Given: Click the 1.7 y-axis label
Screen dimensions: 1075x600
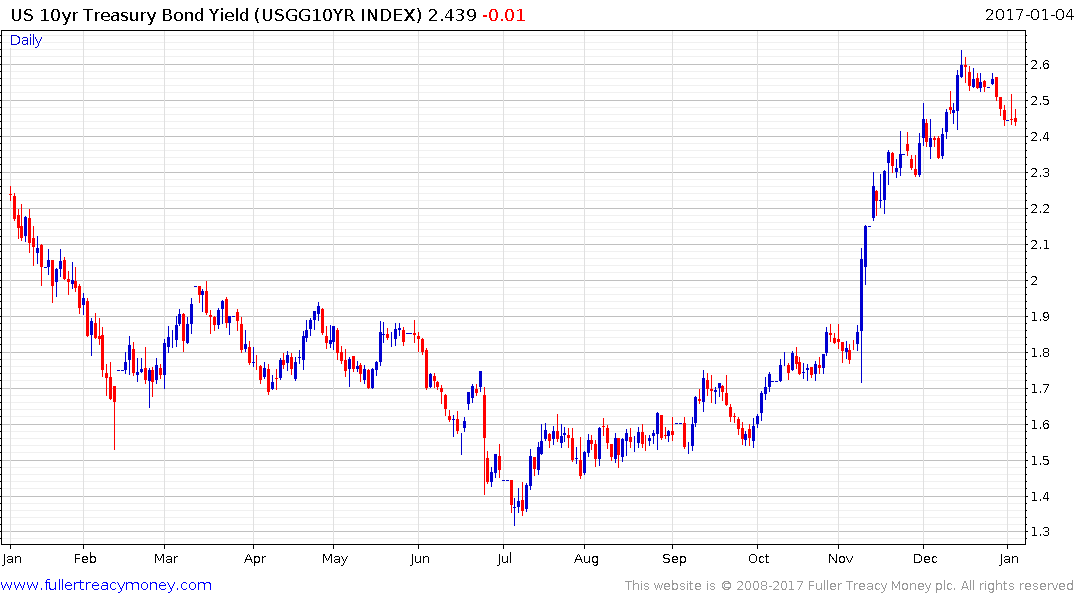Looking at the screenshot, I should point(1040,389).
